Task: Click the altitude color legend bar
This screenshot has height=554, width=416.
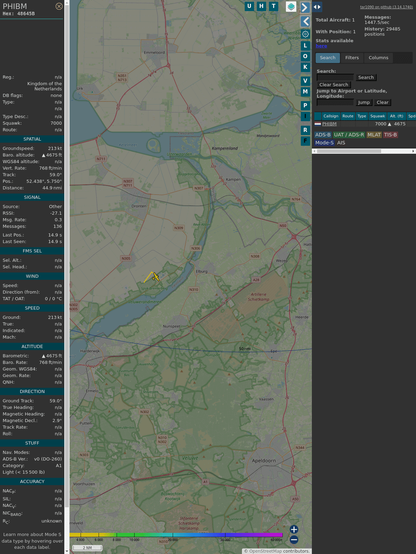Action: pos(176,535)
